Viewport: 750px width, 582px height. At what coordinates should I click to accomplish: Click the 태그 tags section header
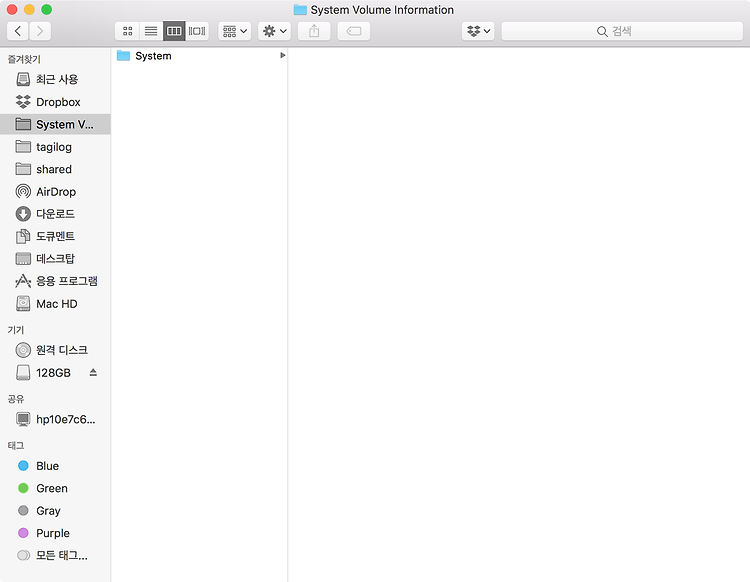16,446
